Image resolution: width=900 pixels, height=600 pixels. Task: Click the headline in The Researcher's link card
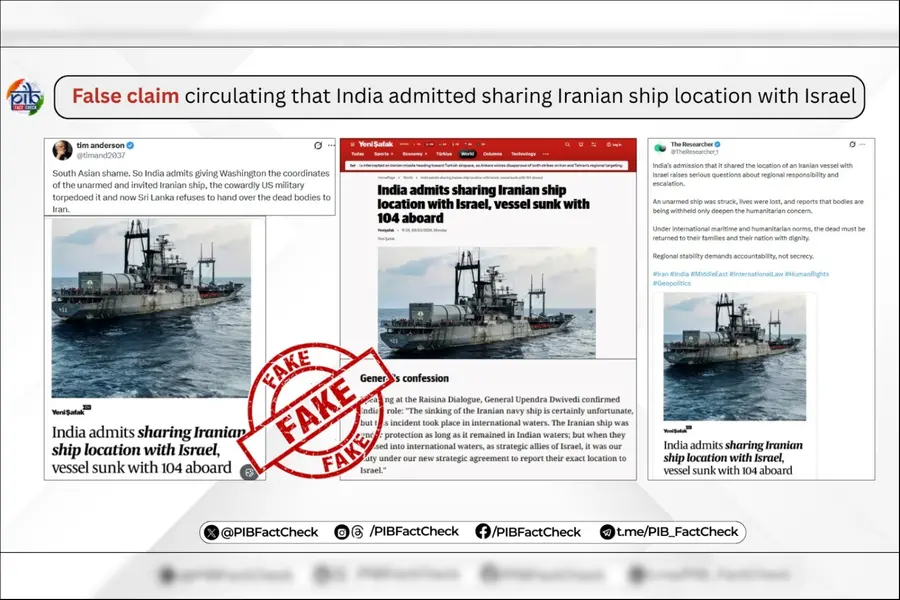point(733,458)
